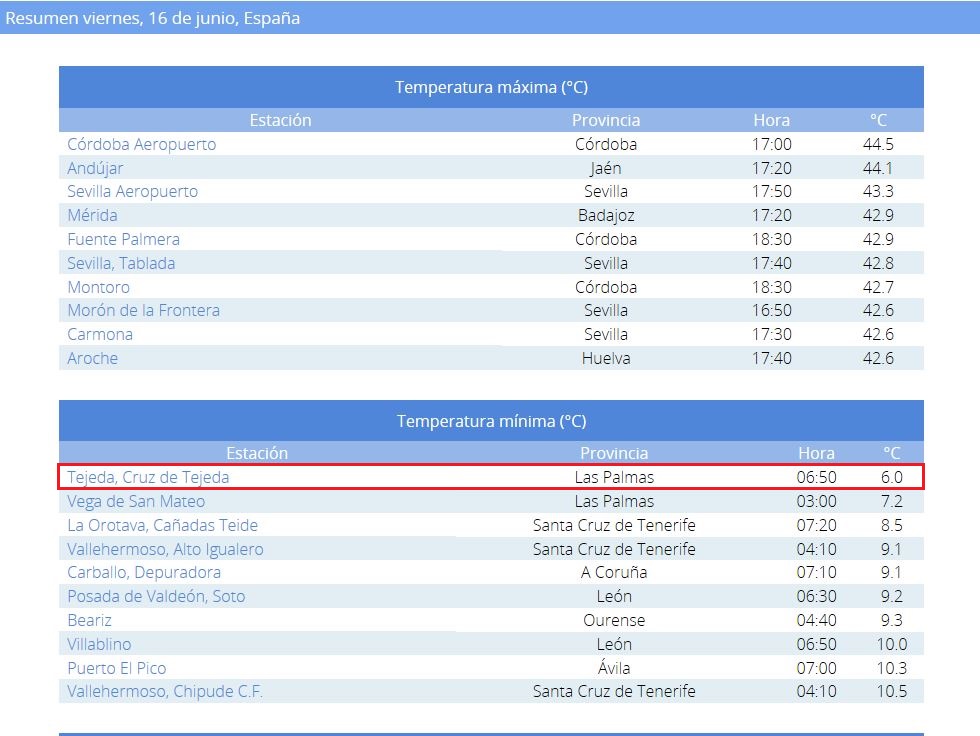Open Vallehermoso, Alto Igualero link
Viewport: 980px width, 736px height.
coord(165,549)
